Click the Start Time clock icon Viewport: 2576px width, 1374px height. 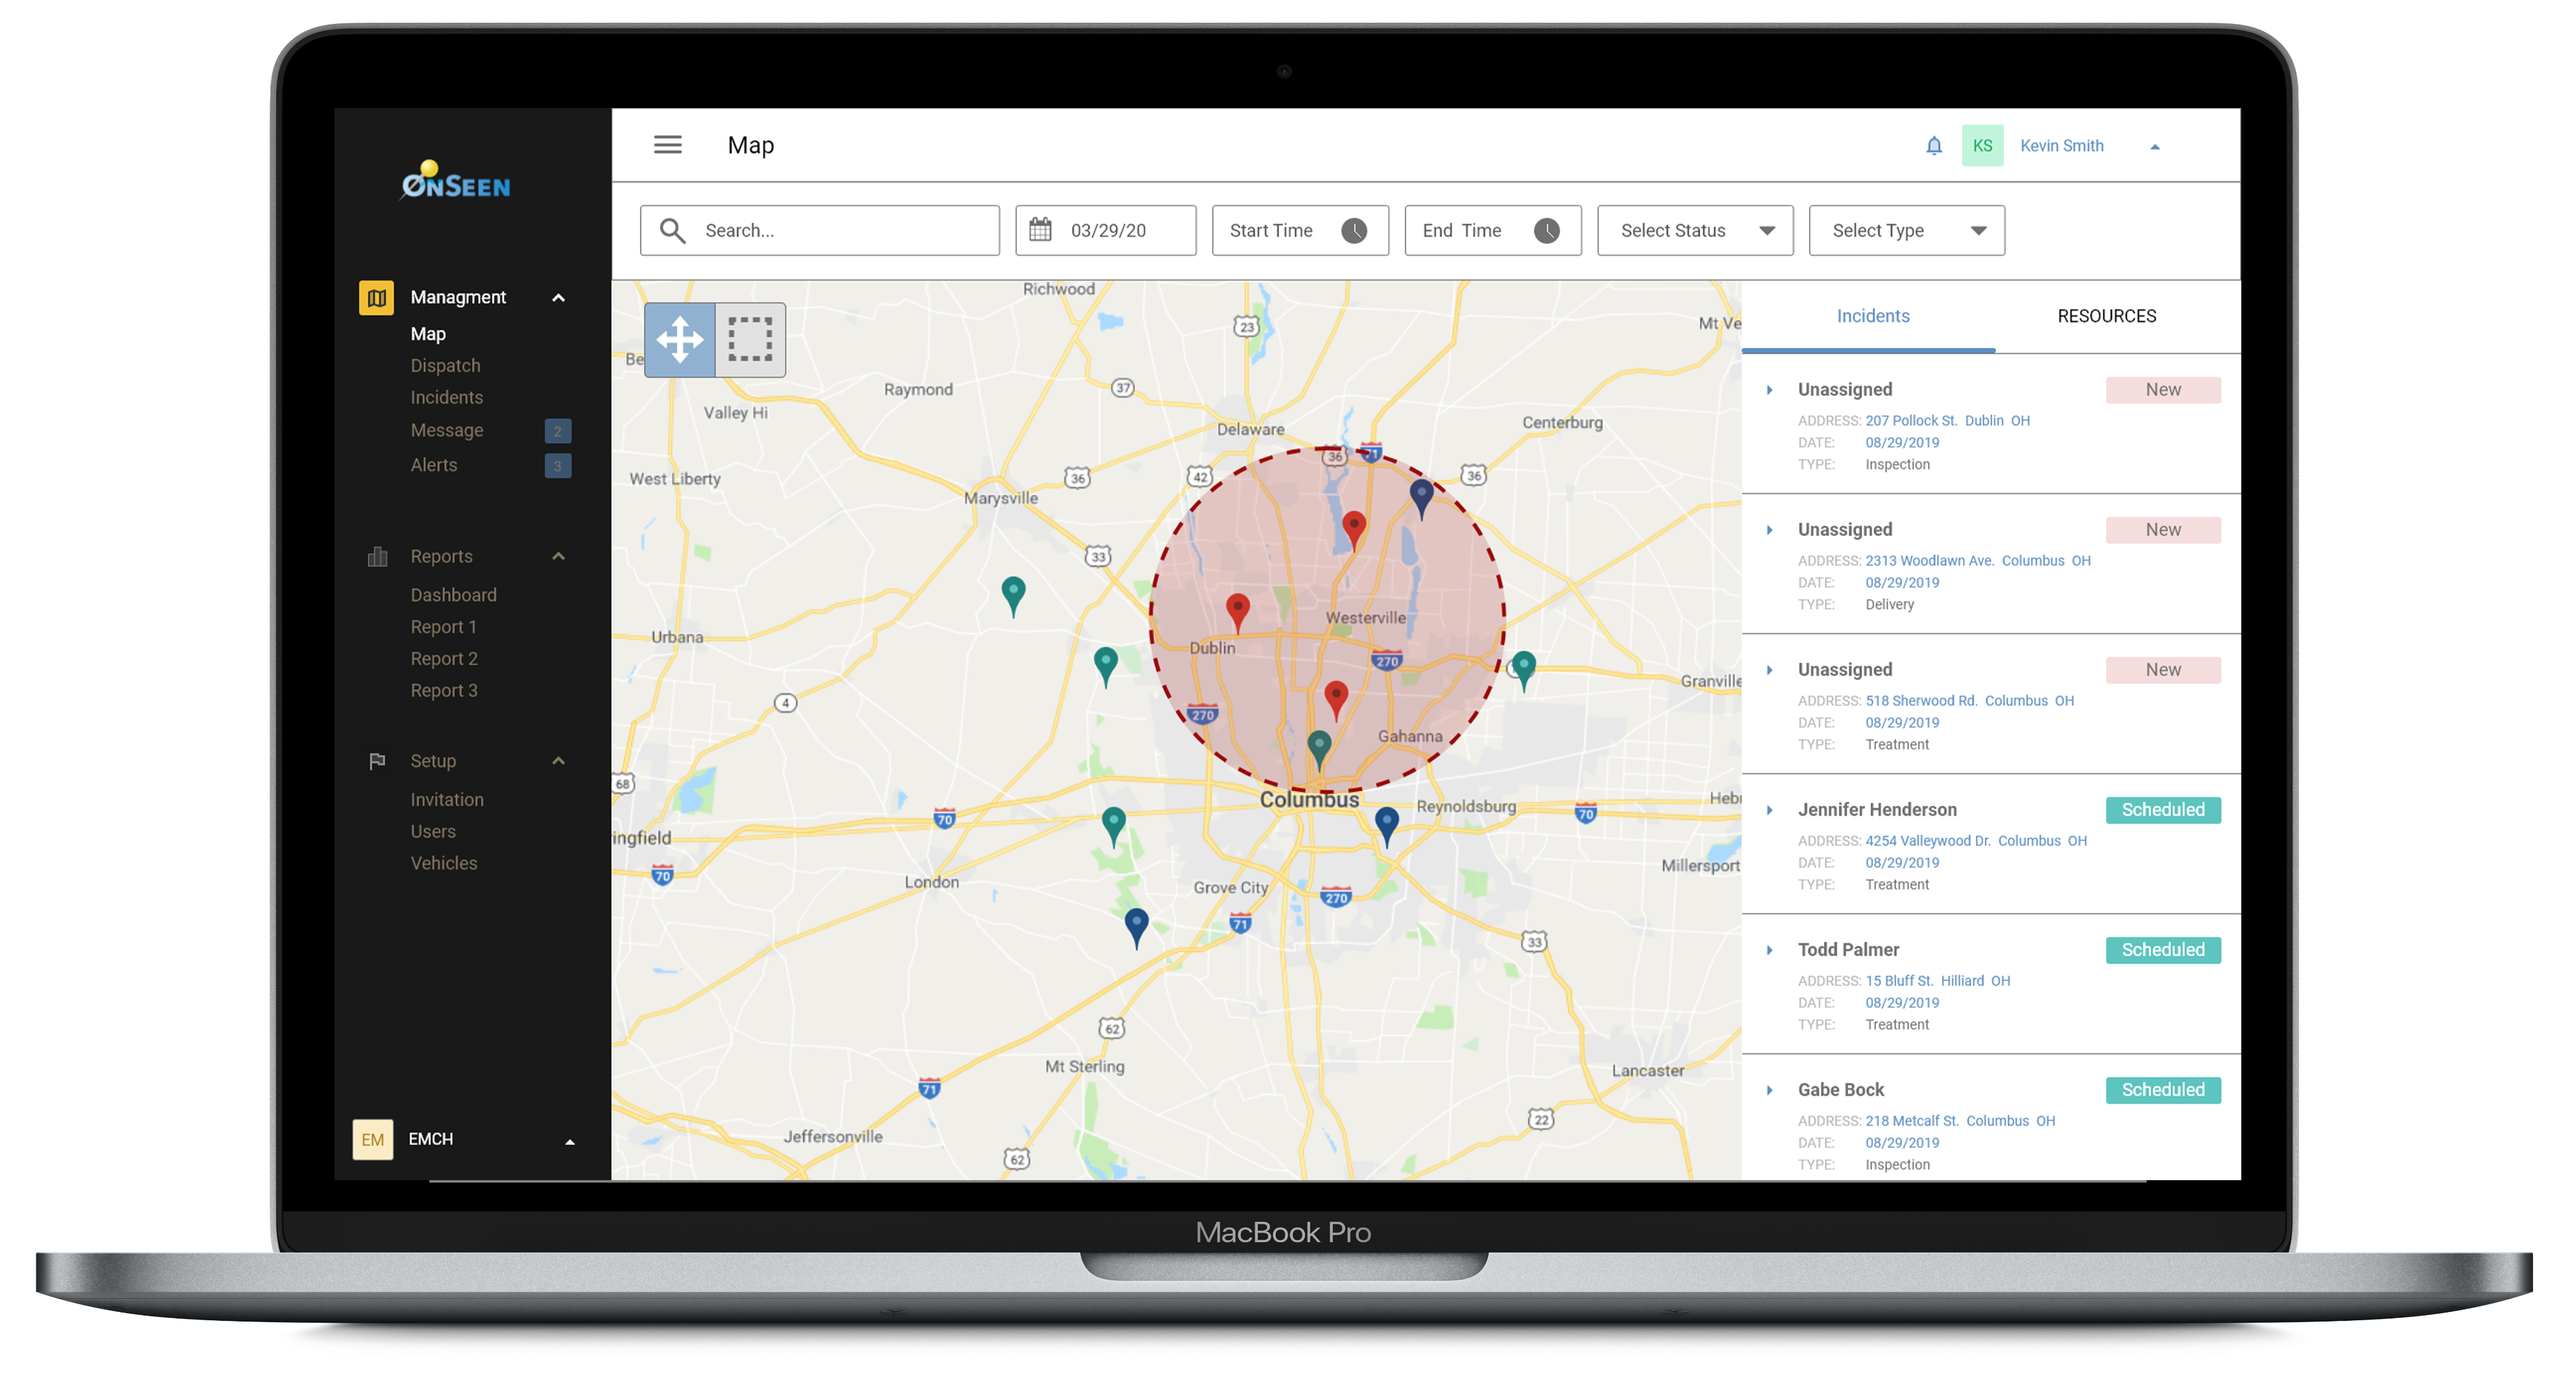pos(1354,231)
